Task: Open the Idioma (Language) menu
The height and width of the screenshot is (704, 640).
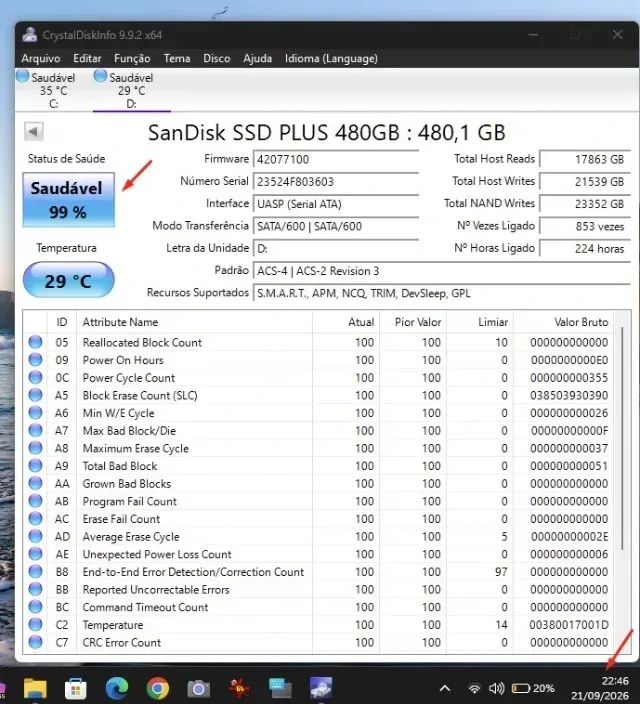Action: click(331, 58)
